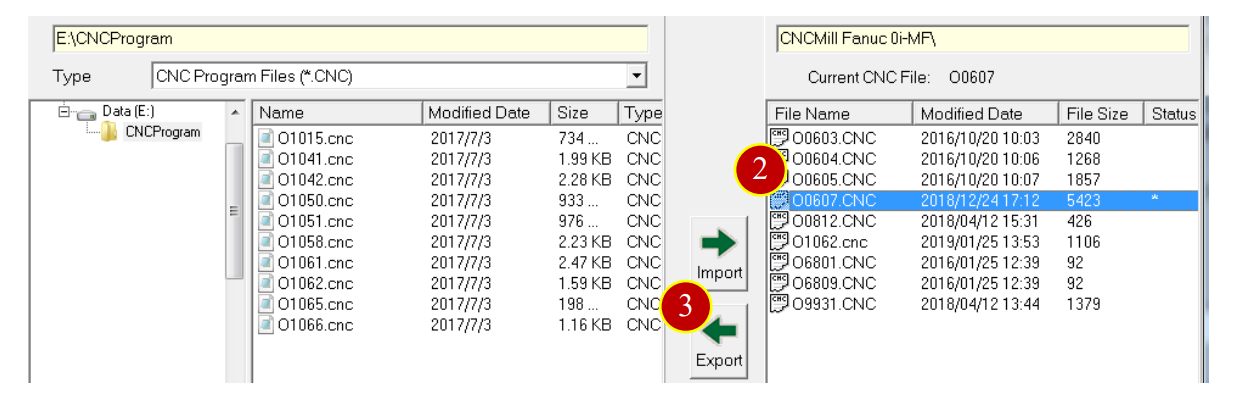Click the O1050.cnc file icon
The width and height of the screenshot is (1254, 412).
point(266,200)
